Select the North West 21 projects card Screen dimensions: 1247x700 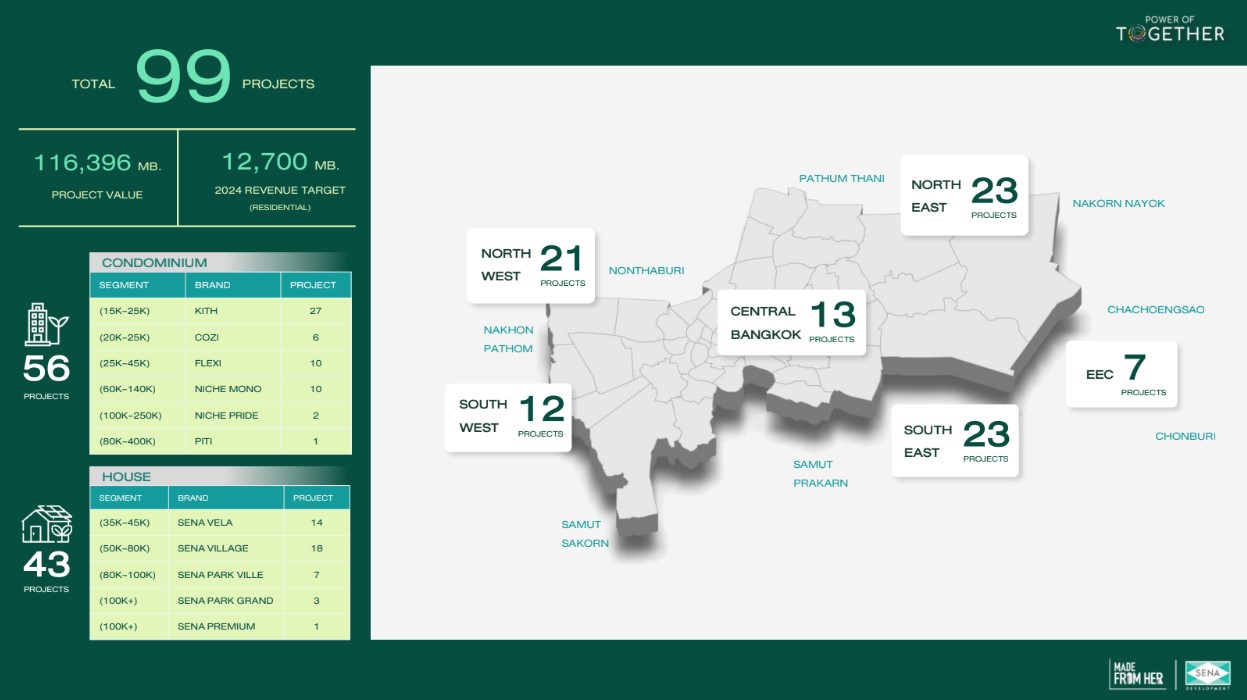click(x=531, y=265)
